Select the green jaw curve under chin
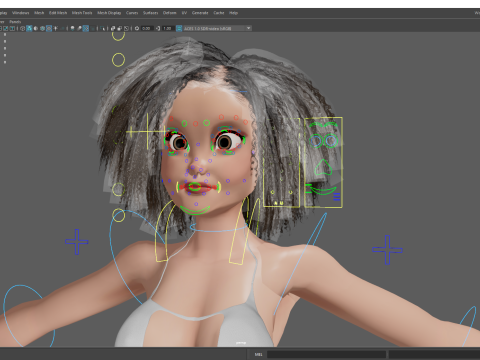 click(x=195, y=210)
